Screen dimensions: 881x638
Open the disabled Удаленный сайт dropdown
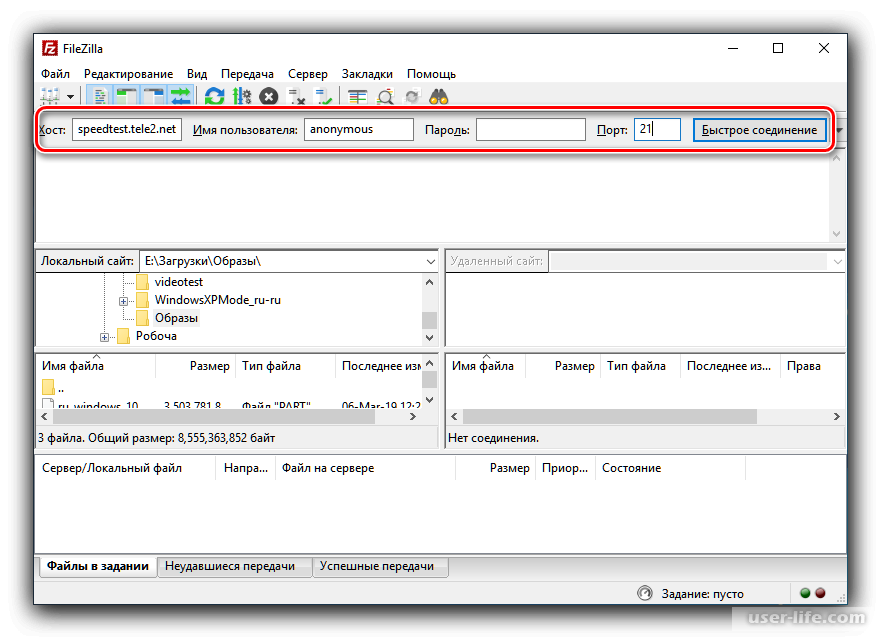click(837, 261)
